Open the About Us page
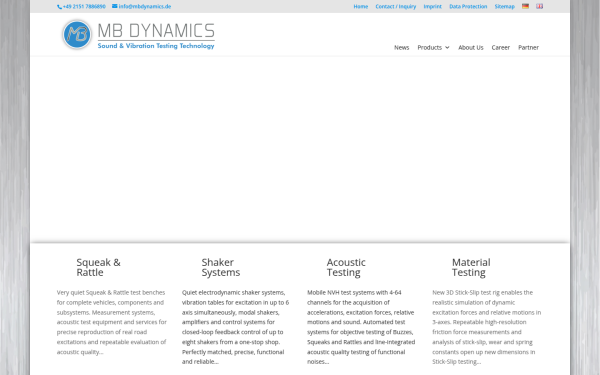Viewport: 600px width, 375px height. pos(471,47)
